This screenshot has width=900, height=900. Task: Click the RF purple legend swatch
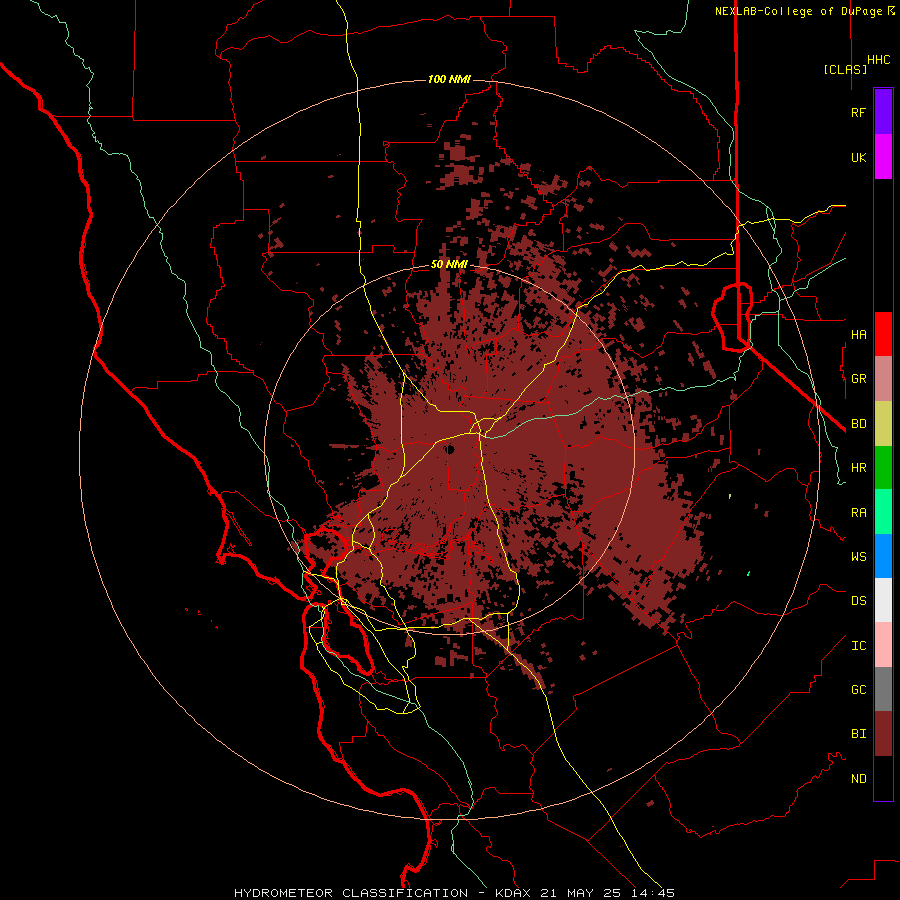(x=883, y=112)
